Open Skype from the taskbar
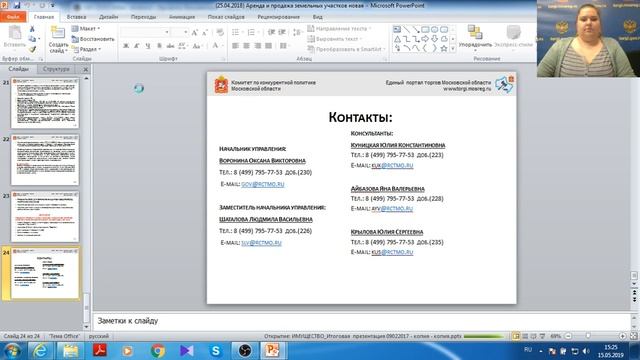The image size is (640, 360). (216, 351)
